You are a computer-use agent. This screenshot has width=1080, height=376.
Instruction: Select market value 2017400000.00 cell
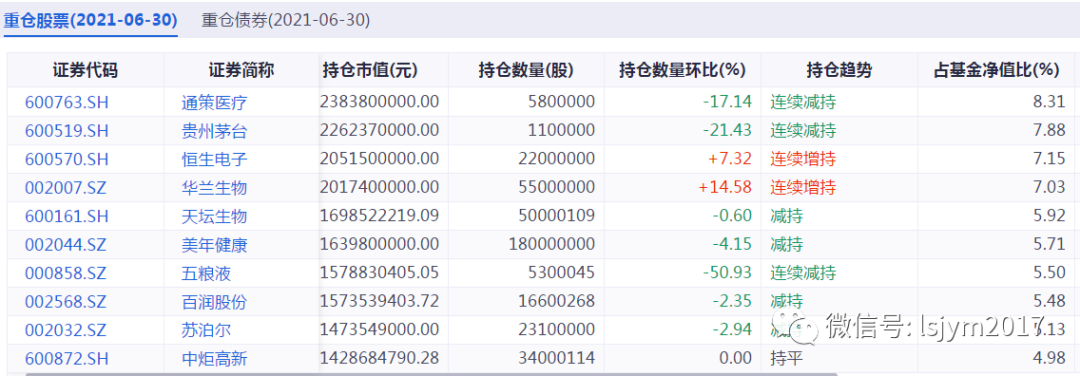point(380,187)
